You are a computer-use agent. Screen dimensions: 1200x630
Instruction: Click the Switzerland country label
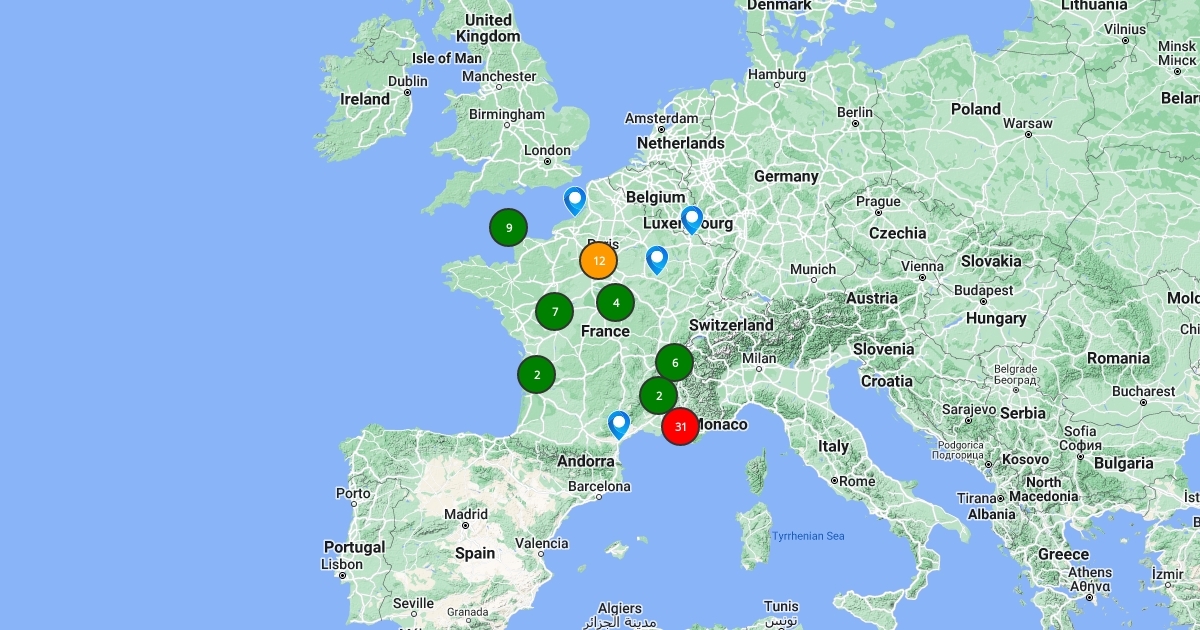pos(731,325)
